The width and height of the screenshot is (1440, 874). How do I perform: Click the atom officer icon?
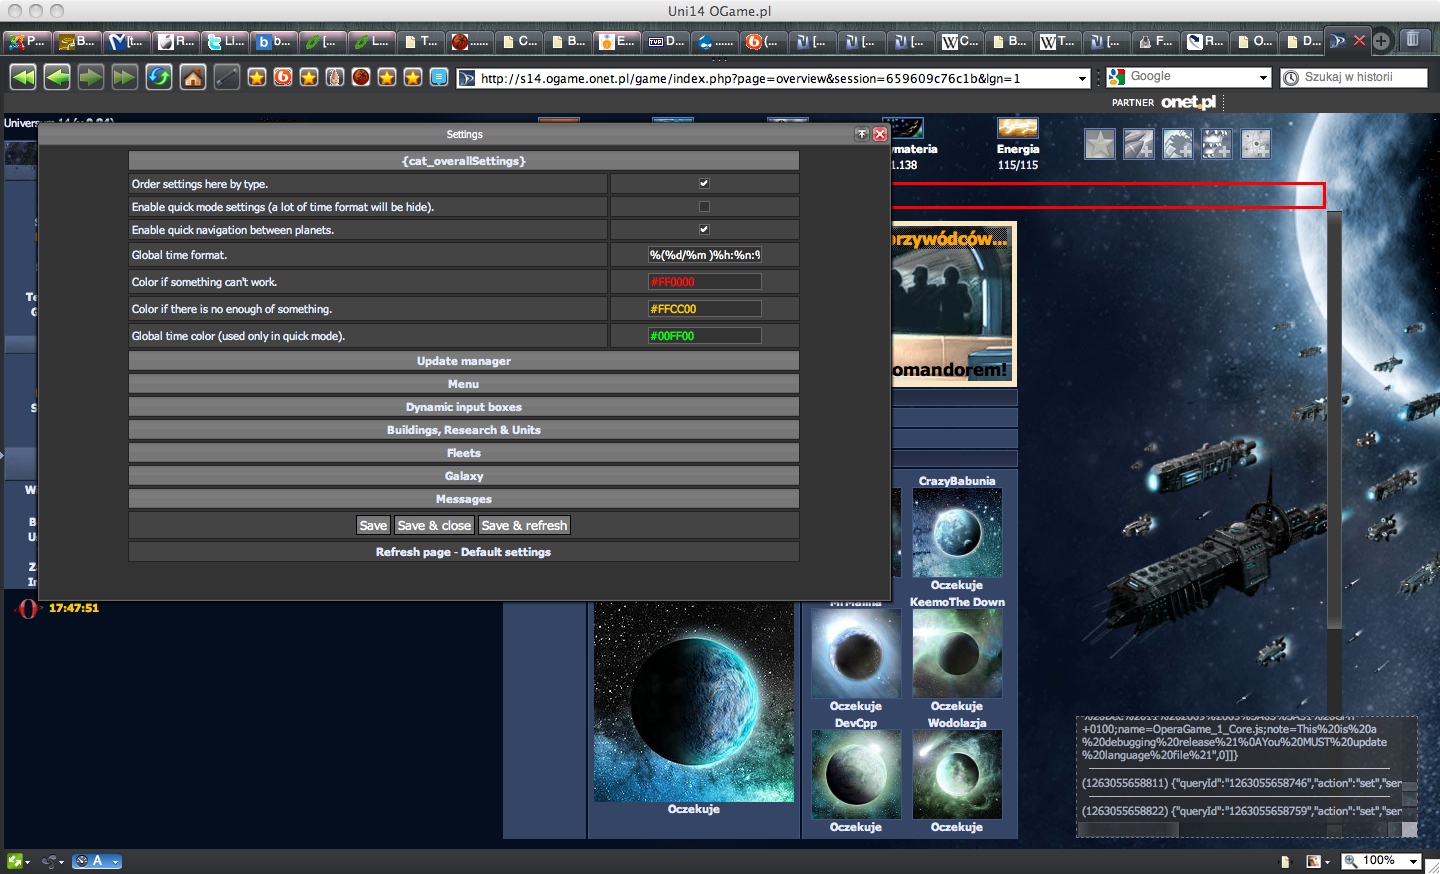(1255, 145)
